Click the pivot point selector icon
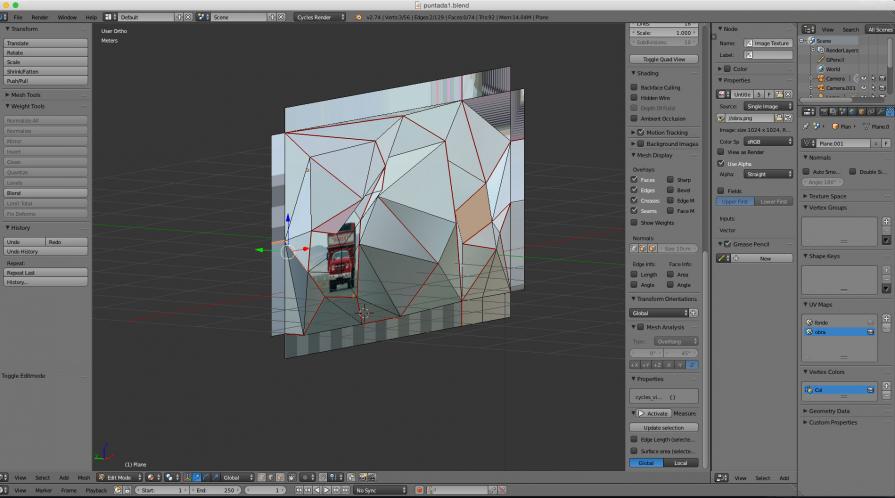Viewport: 895px width, 498px height. 170,477
